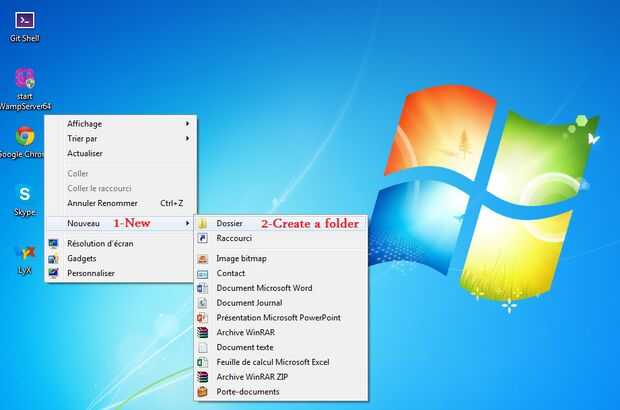The image size is (620, 410).
Task: Create a Présentation Microsoft PowerPoint
Action: [281, 318]
